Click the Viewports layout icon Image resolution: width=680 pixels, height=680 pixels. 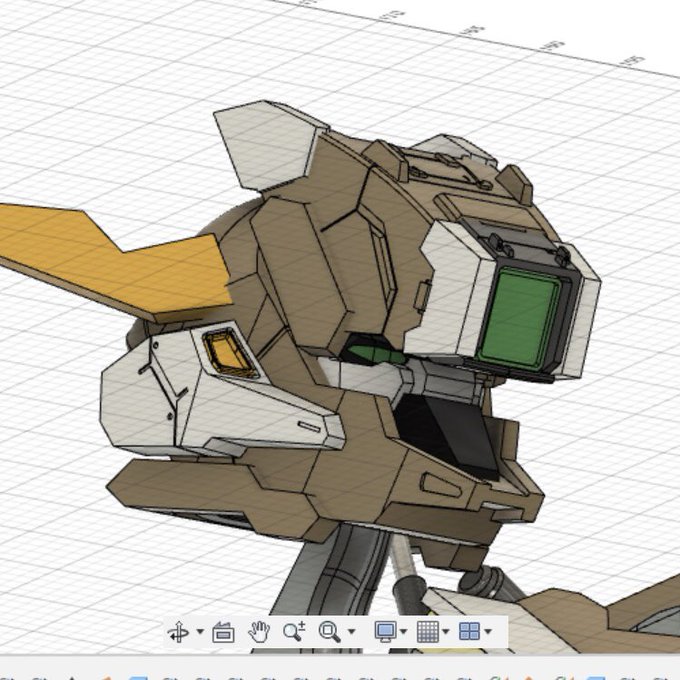pos(470,631)
